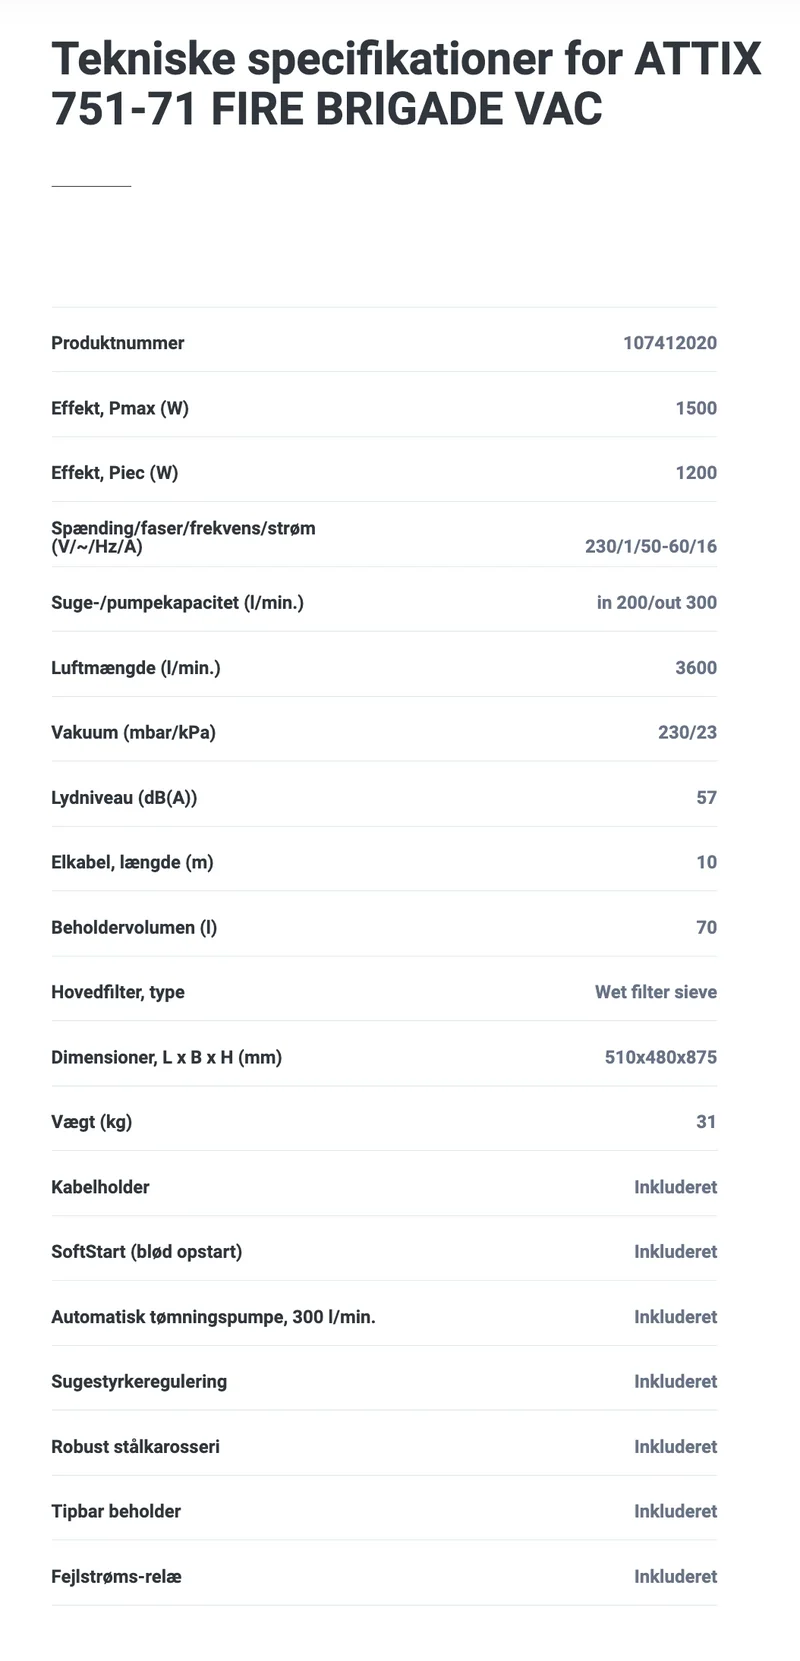The height and width of the screenshot is (1661, 800).
Task: Click the SoftStart (blød opstart) label
Action: [x=147, y=1252]
